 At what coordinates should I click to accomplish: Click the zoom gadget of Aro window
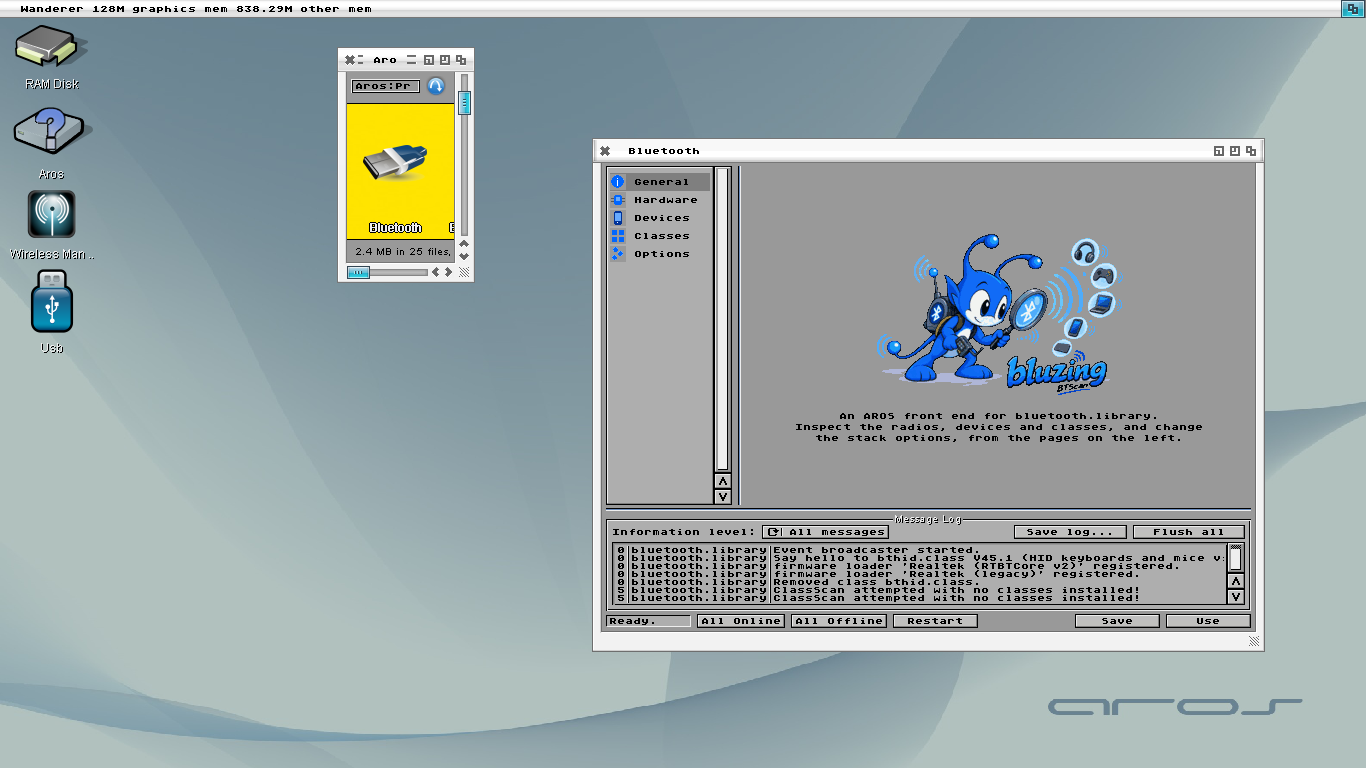point(445,60)
